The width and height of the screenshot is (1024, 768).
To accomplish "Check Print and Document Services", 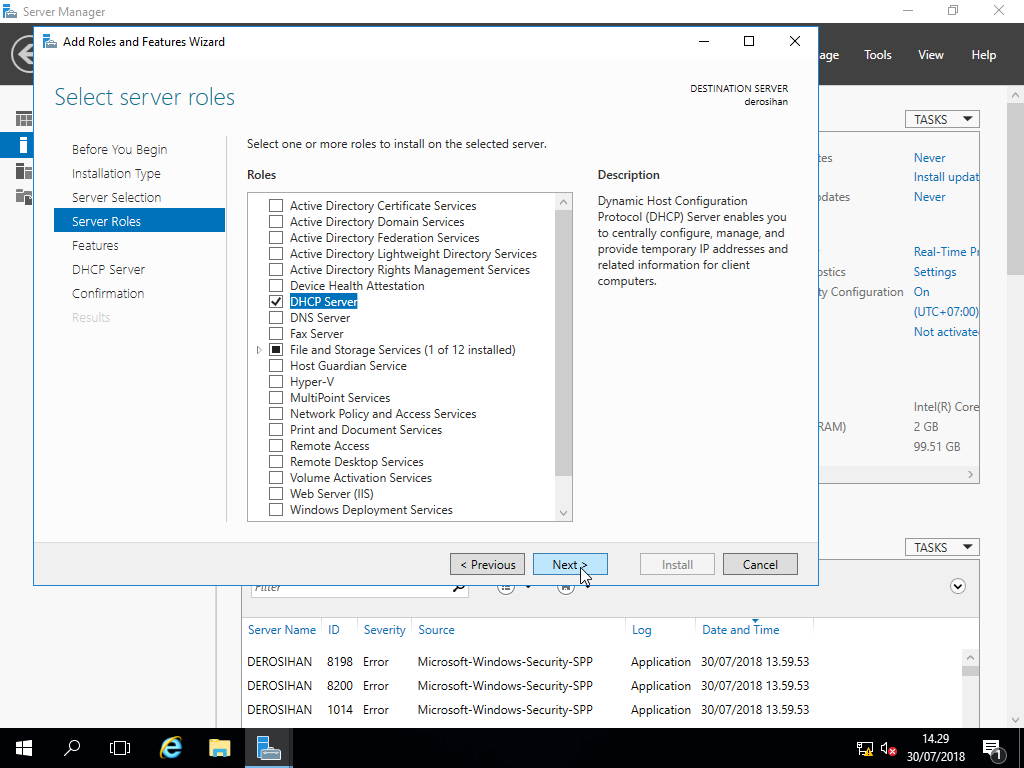I will point(276,430).
